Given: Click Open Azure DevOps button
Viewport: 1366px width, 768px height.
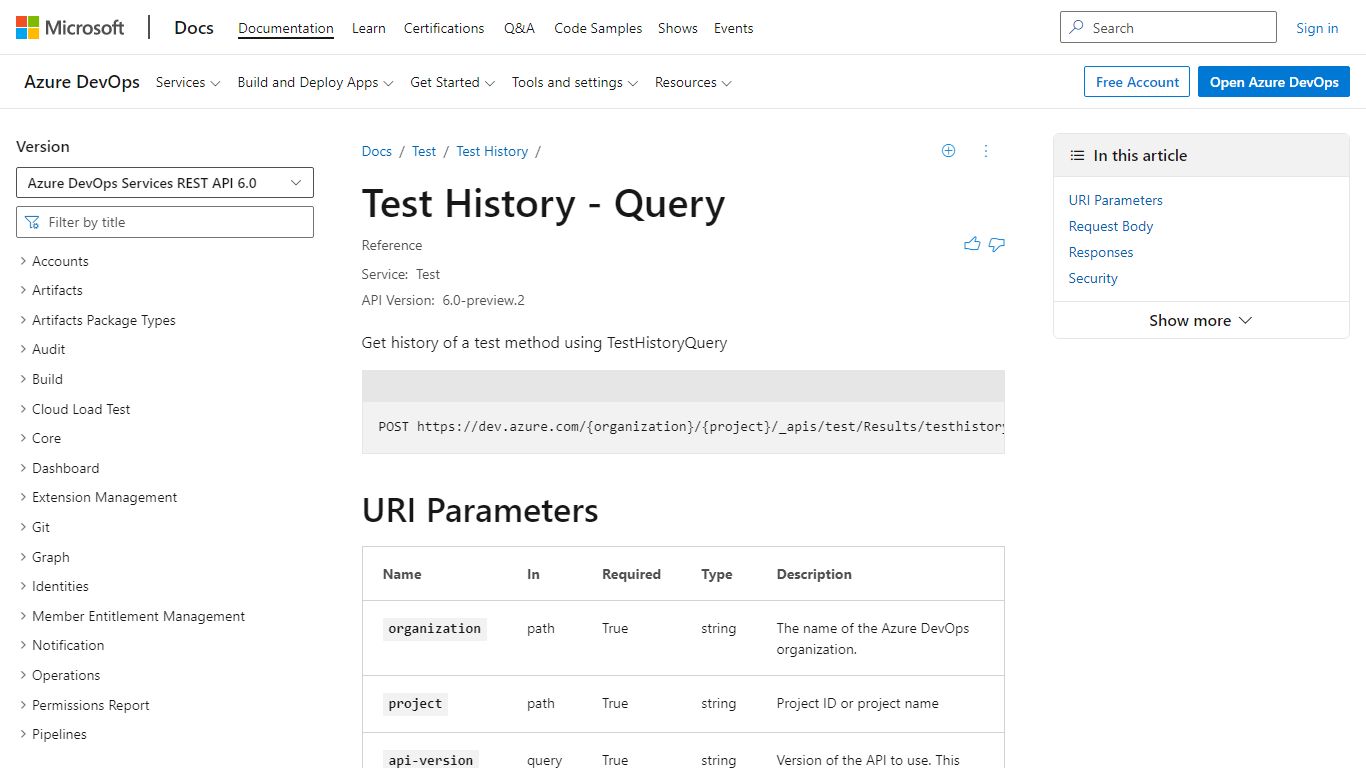Looking at the screenshot, I should pos(1274,82).
